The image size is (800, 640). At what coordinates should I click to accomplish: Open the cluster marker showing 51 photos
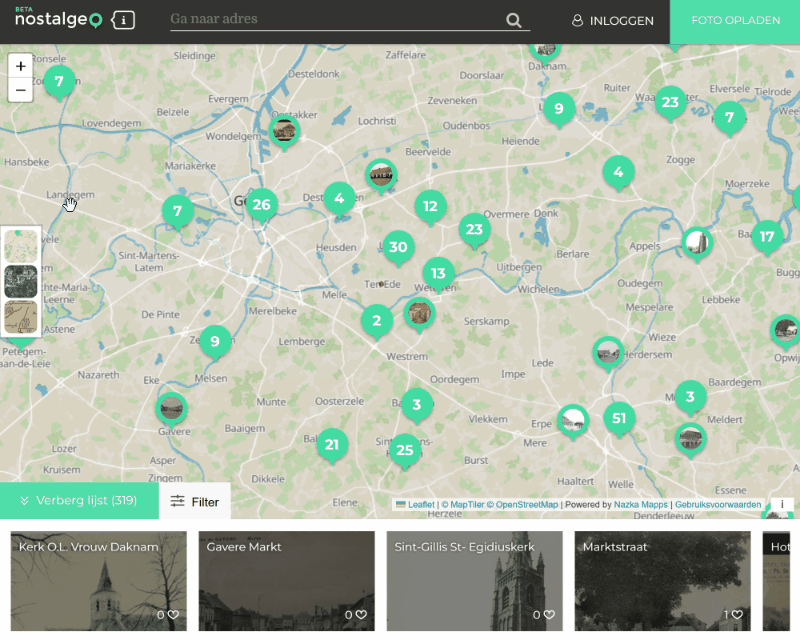[x=620, y=418]
